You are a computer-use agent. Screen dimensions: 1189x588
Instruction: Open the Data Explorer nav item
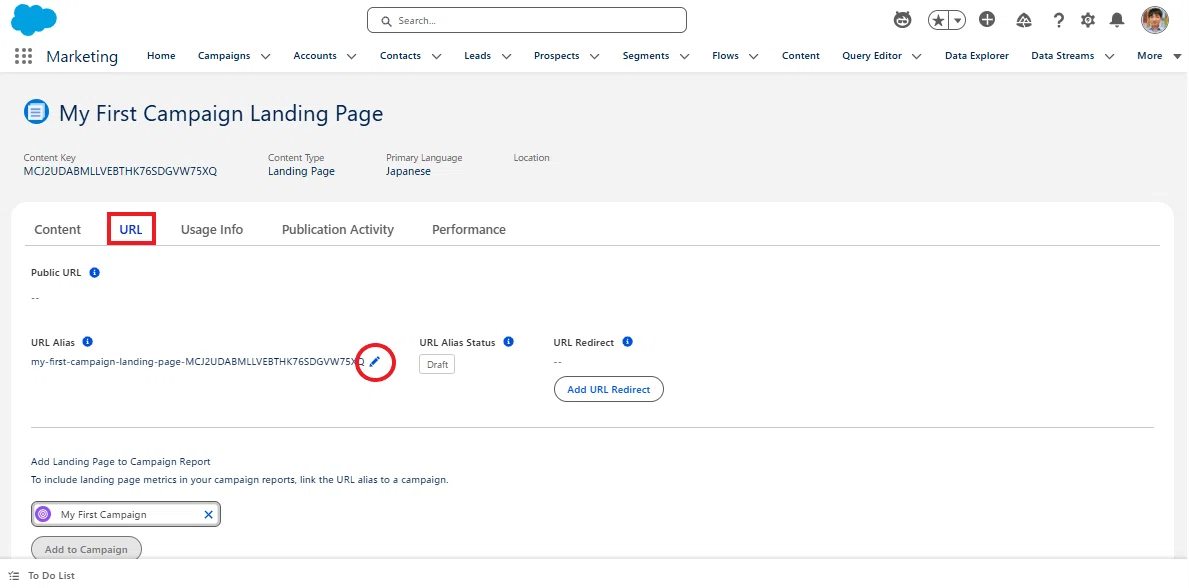[977, 55]
